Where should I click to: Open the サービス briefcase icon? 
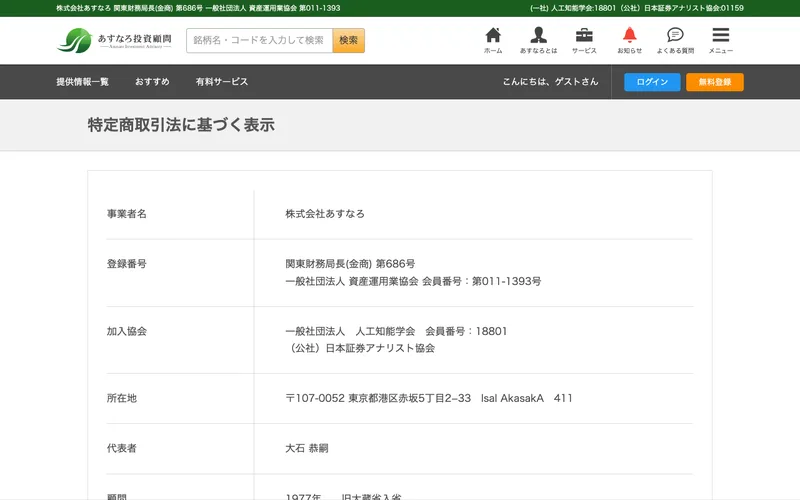pos(584,40)
